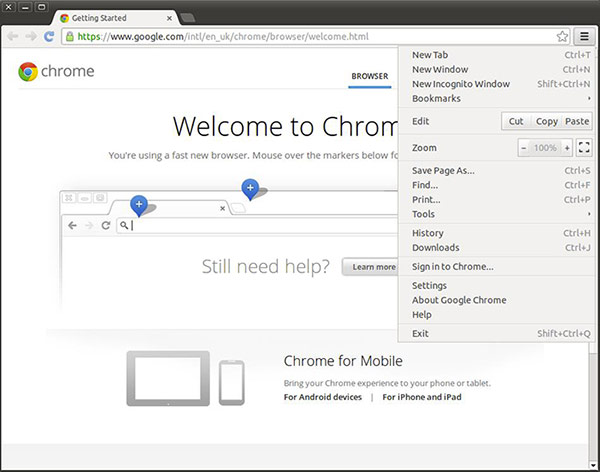Open a new tab using the tab strip button
Image resolution: width=600 pixels, height=472 pixels.
188,18
